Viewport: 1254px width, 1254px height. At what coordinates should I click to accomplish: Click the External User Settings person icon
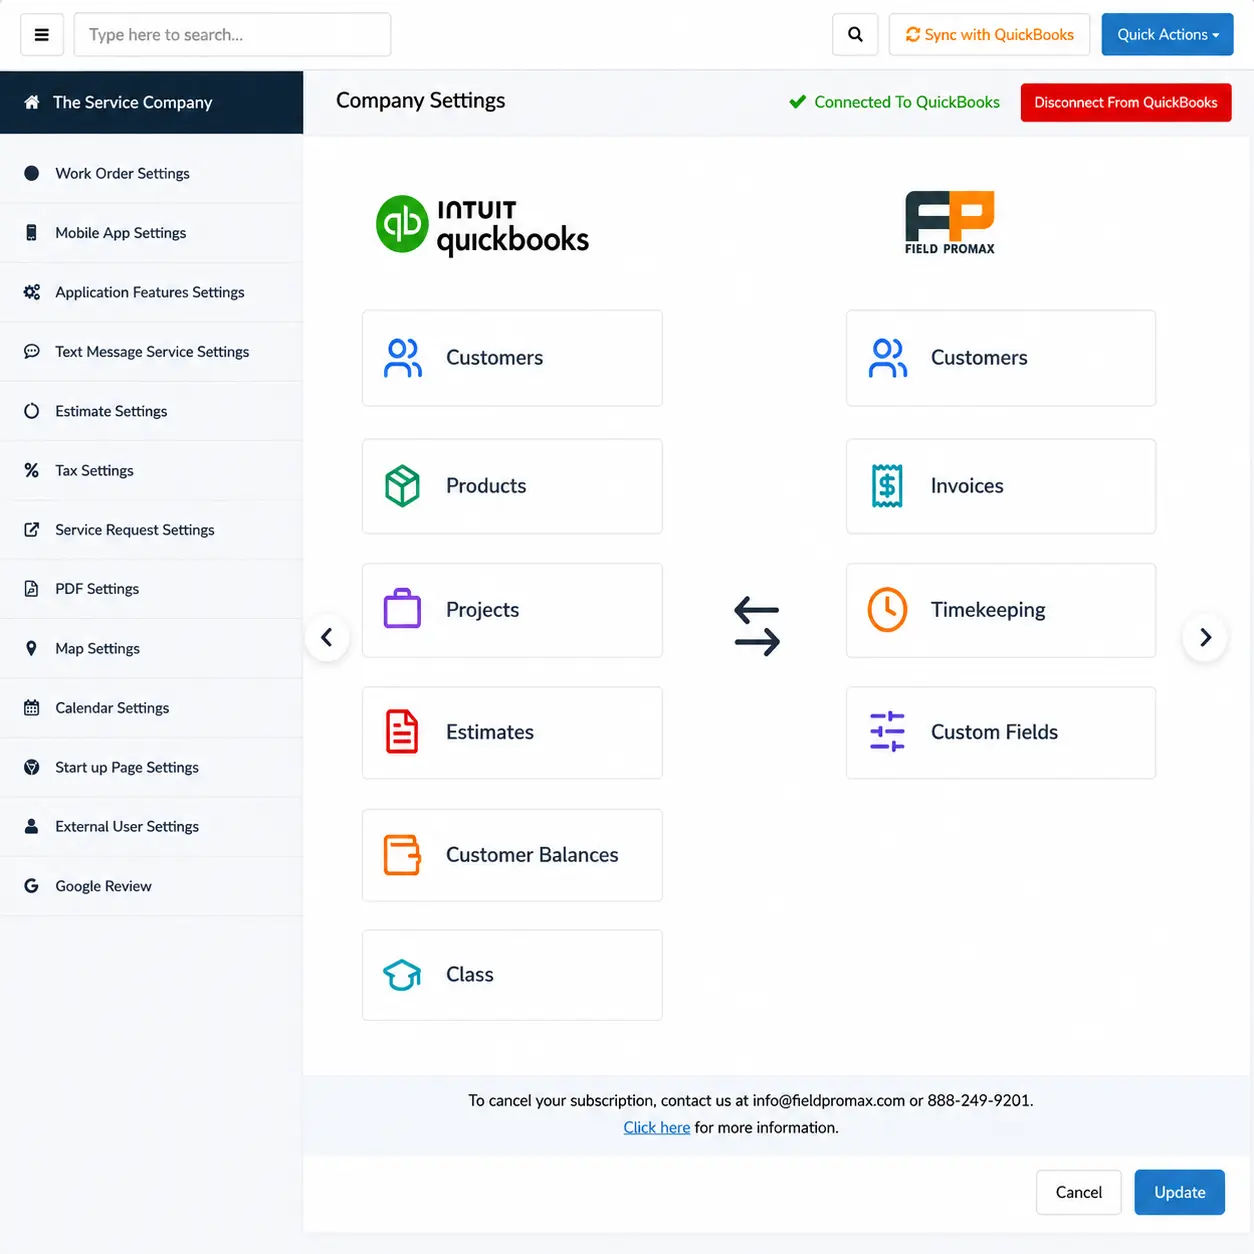32,826
